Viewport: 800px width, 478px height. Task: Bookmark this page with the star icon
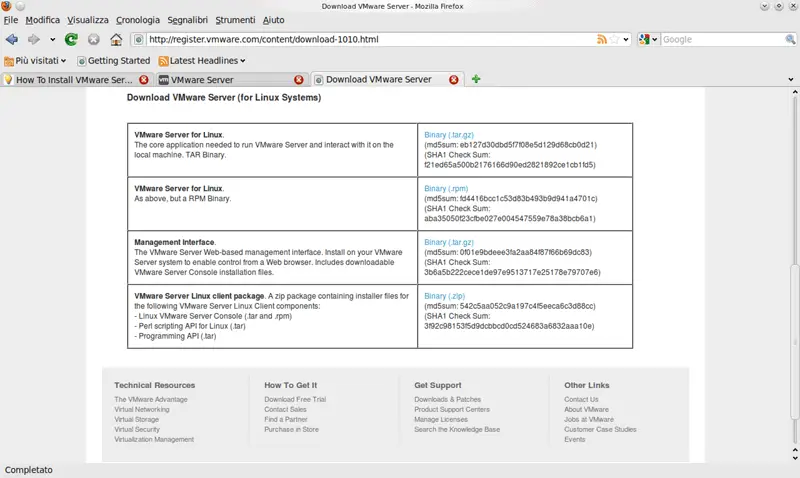(x=614, y=39)
